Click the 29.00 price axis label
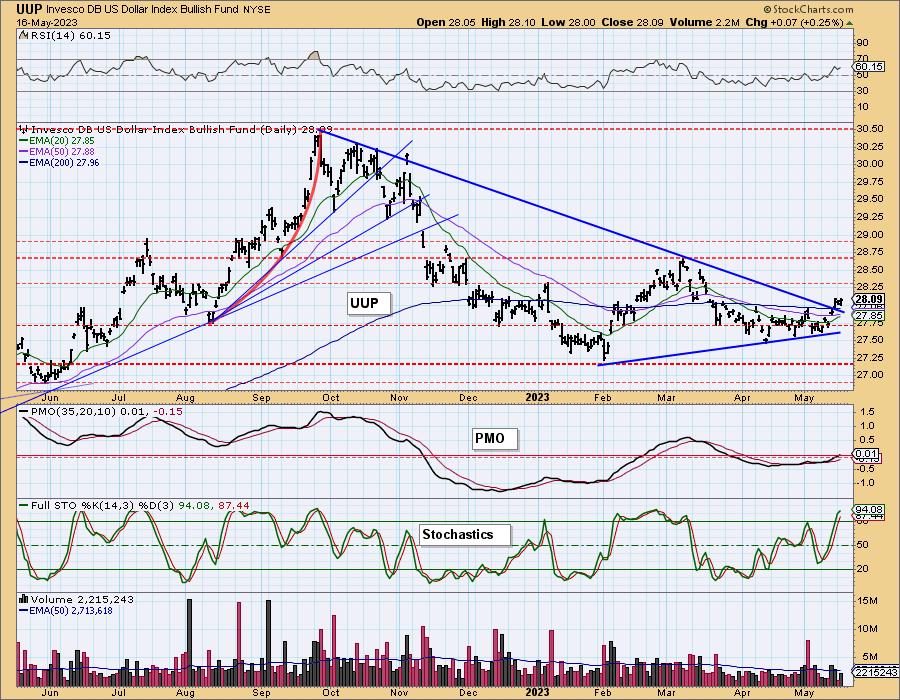 coord(870,235)
